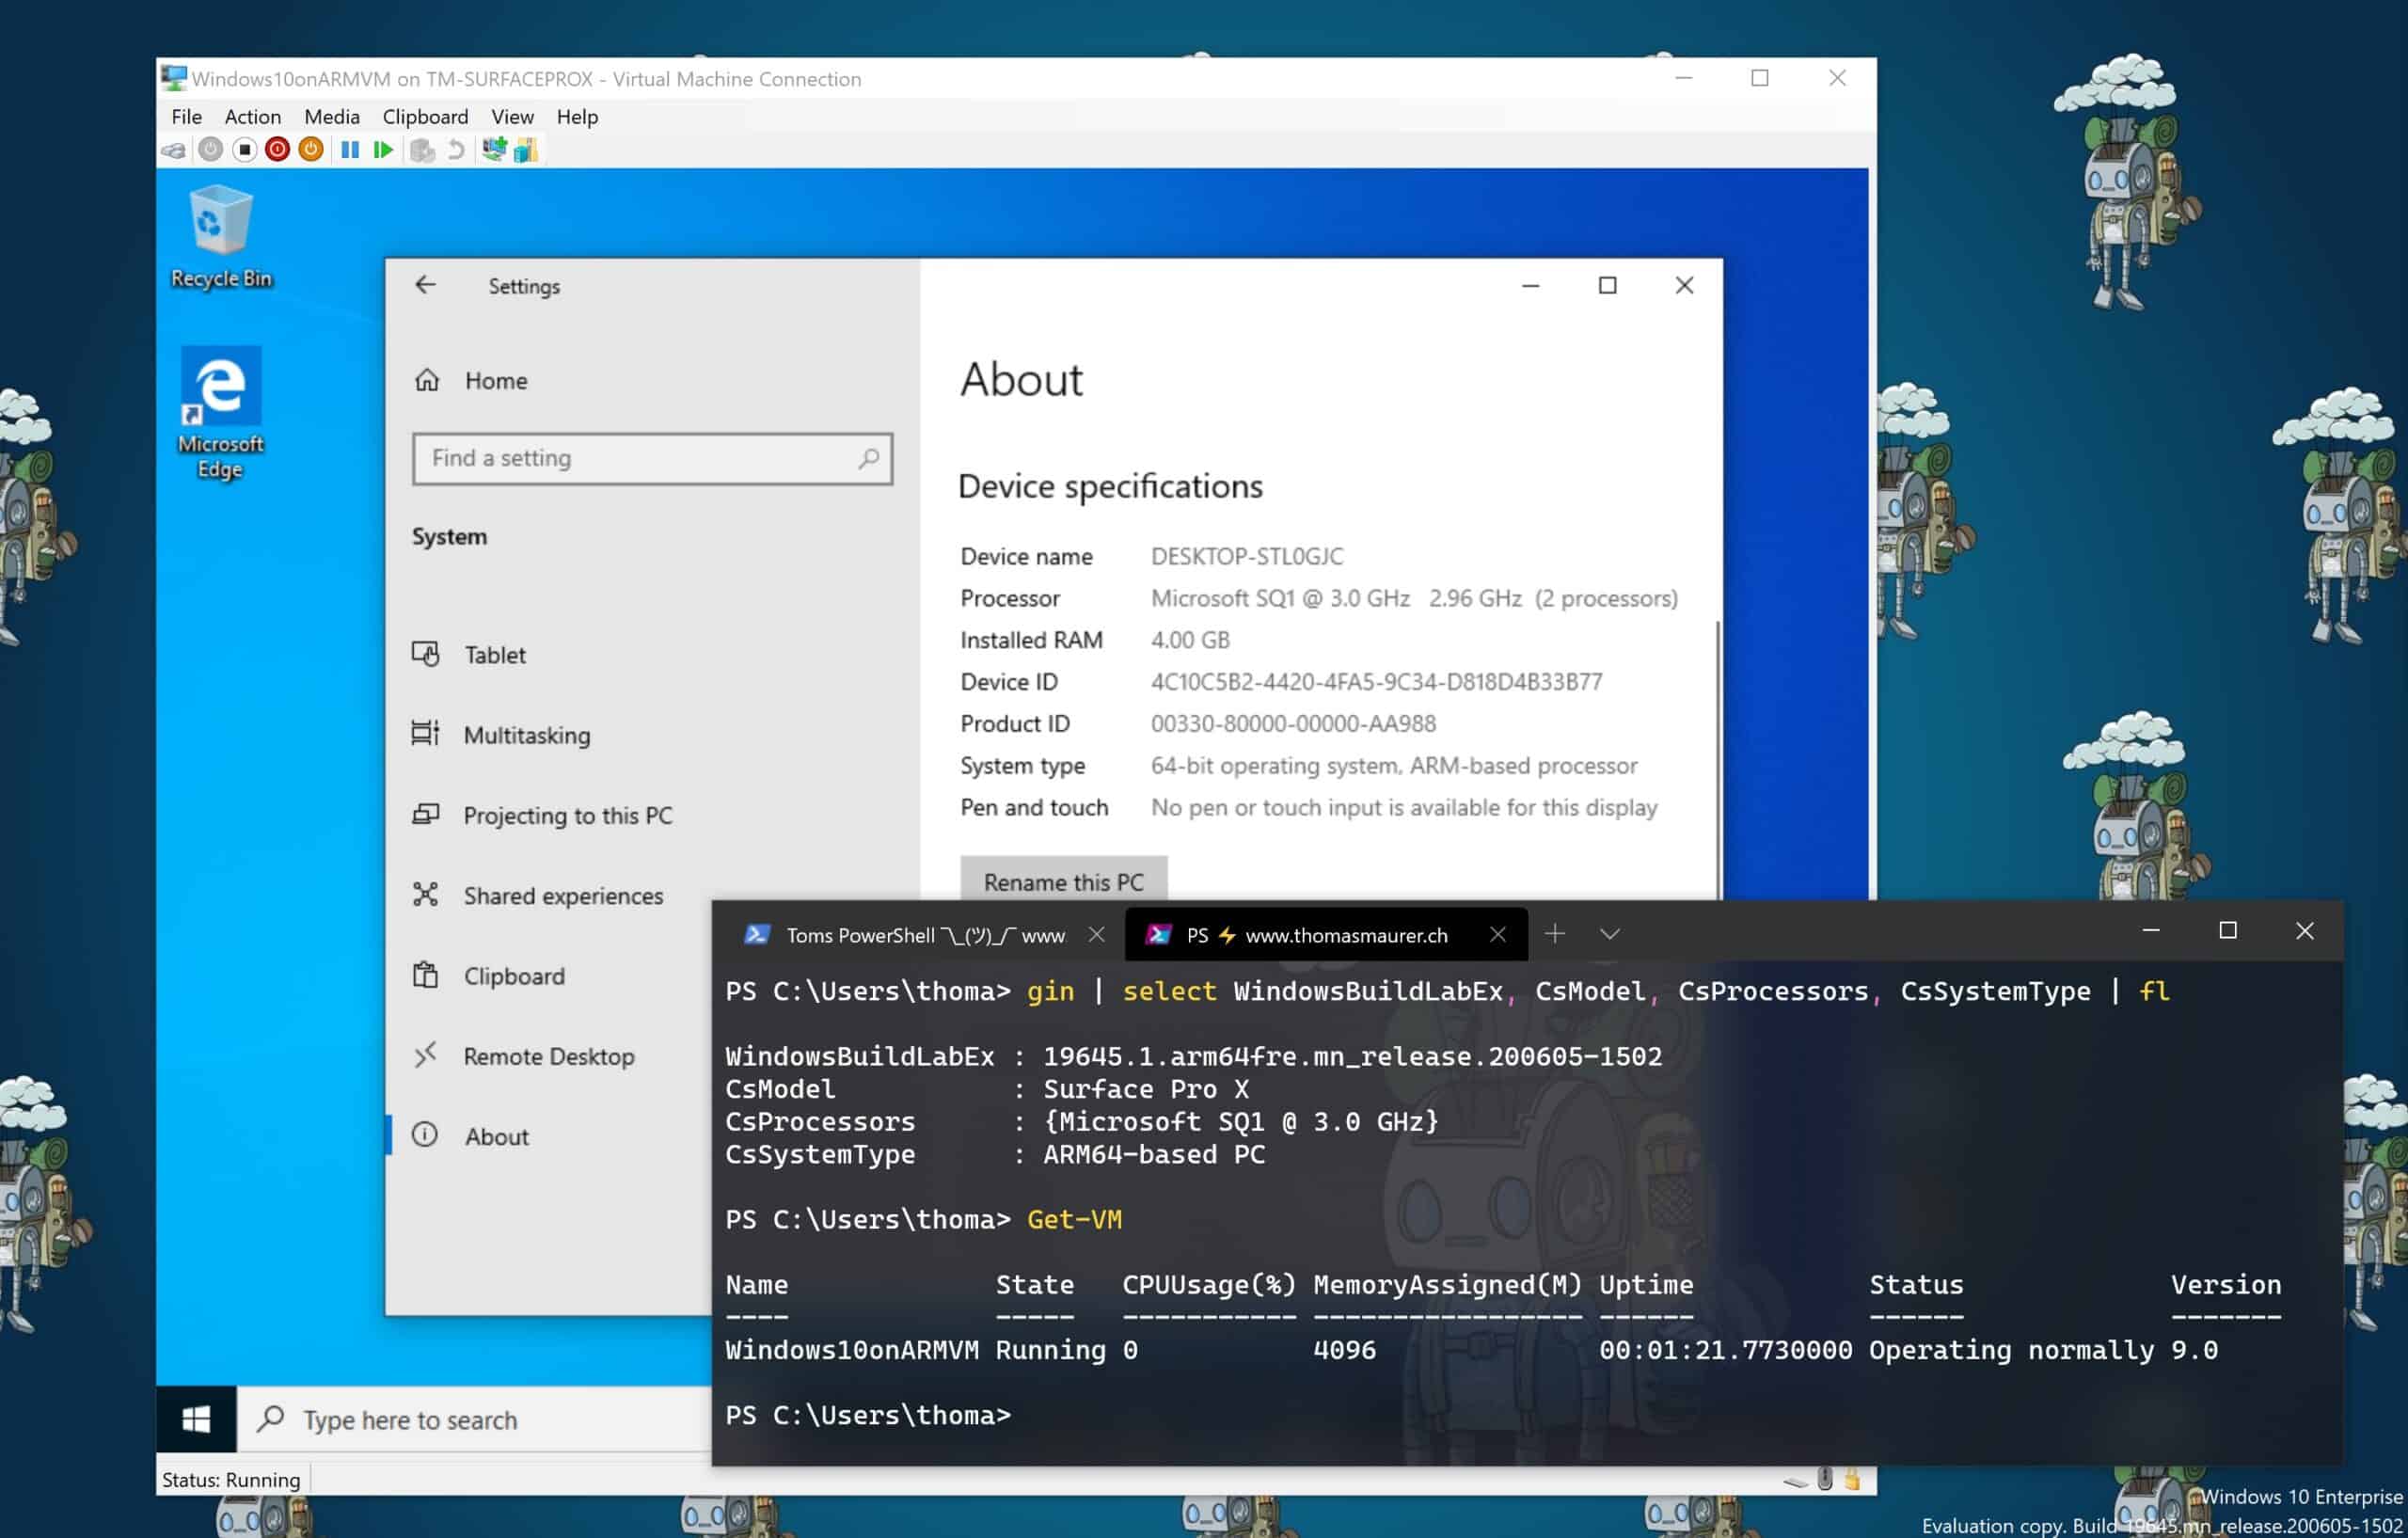2408x1538 pixels.
Task: Click the Media menu in VM Connection
Action: click(330, 116)
